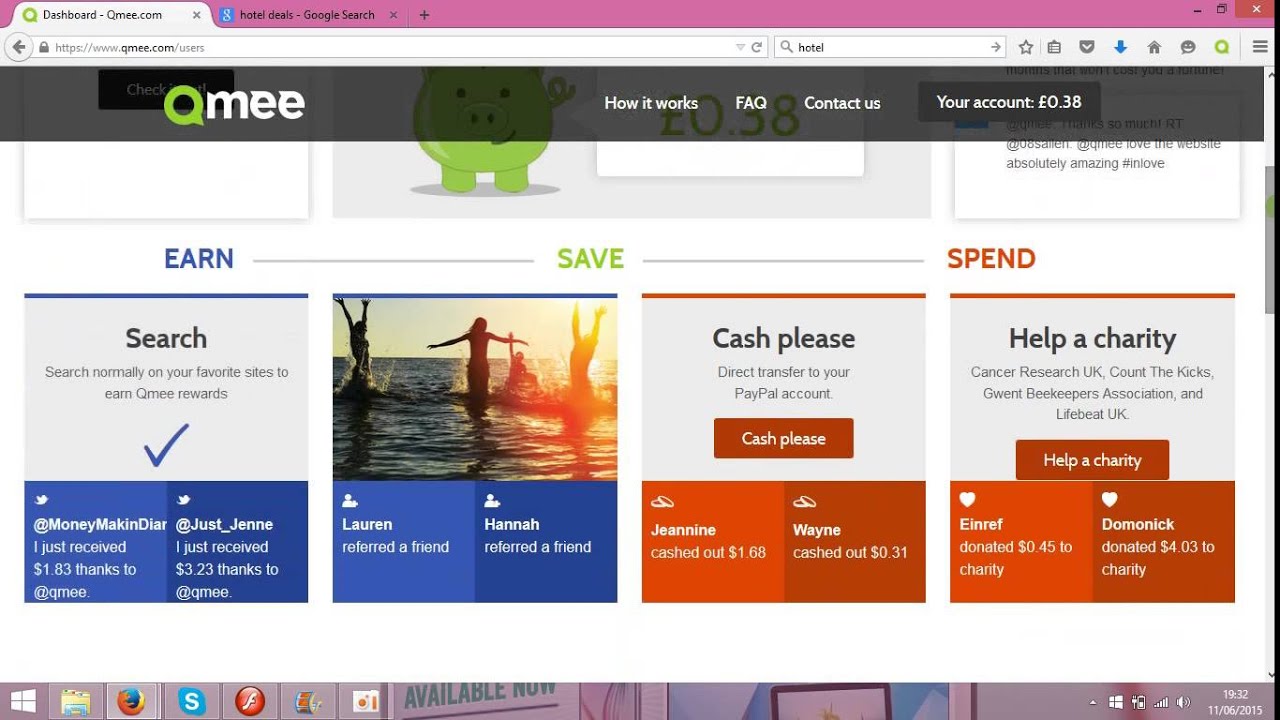
Task: Go to the browser home page
Action: click(1154, 47)
